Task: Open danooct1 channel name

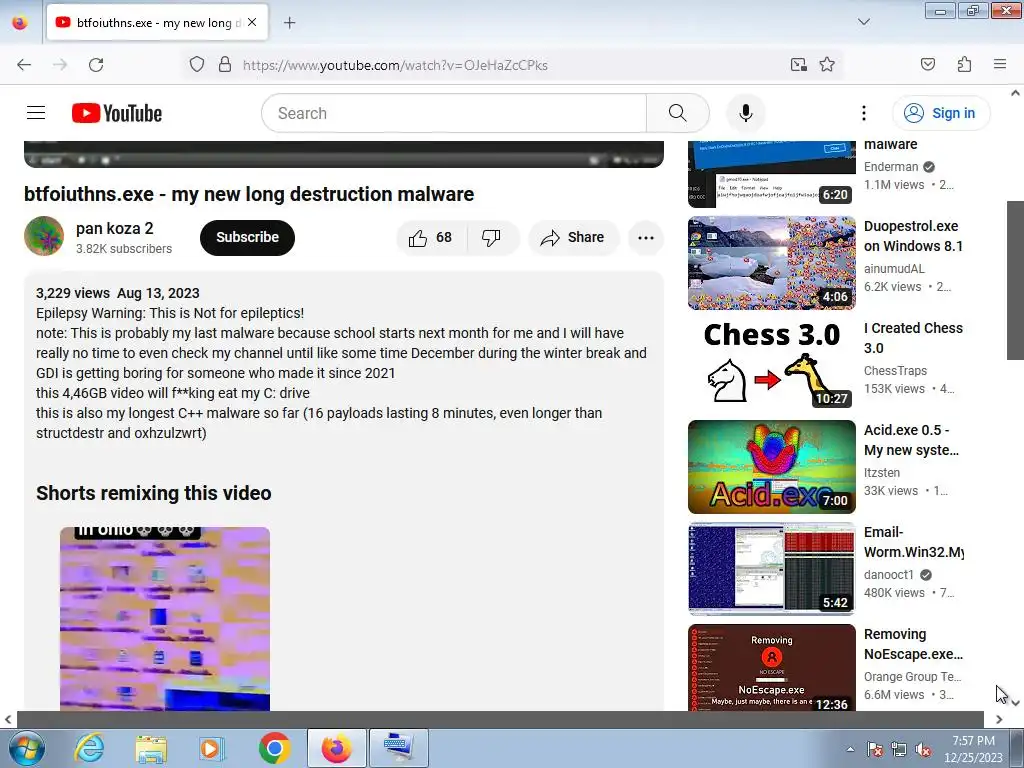Action: [x=888, y=575]
